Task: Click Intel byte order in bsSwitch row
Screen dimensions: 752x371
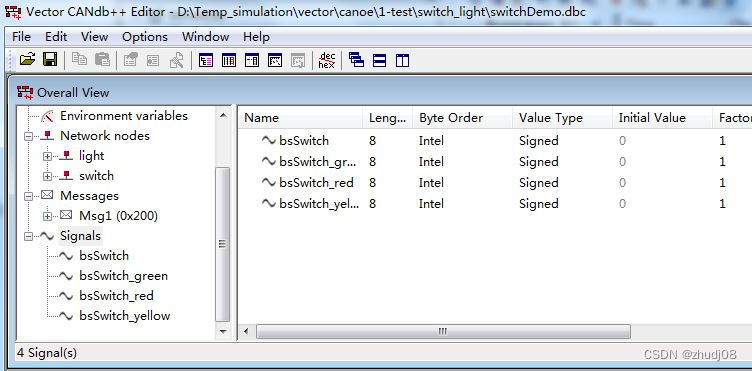Action: click(431, 140)
